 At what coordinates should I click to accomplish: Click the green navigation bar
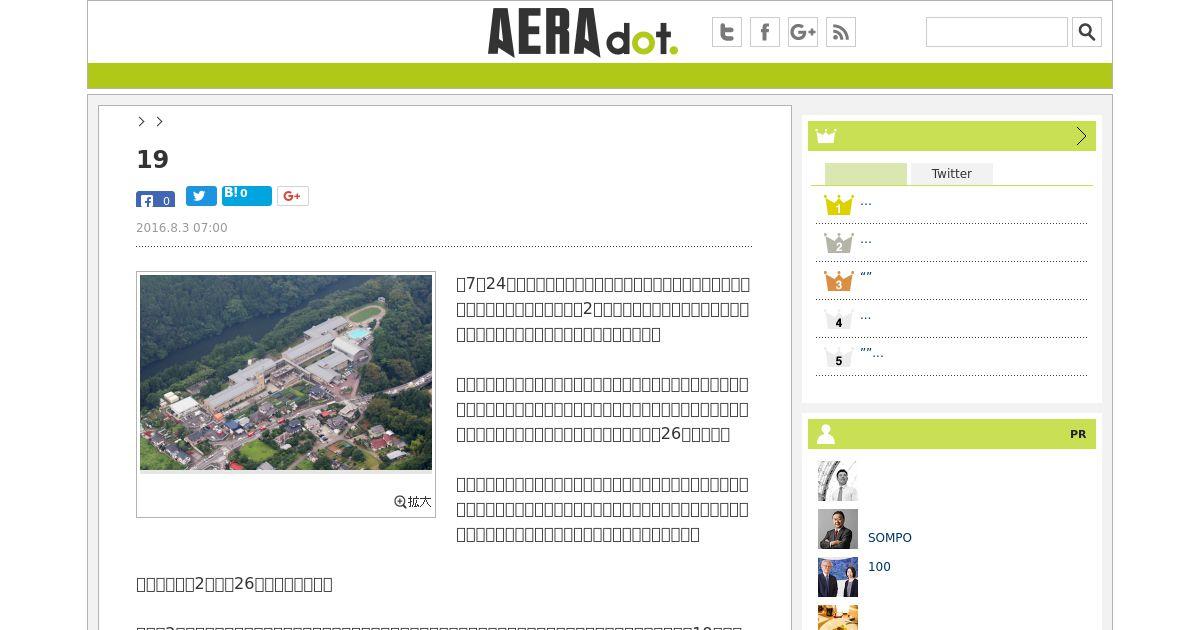(x=600, y=76)
